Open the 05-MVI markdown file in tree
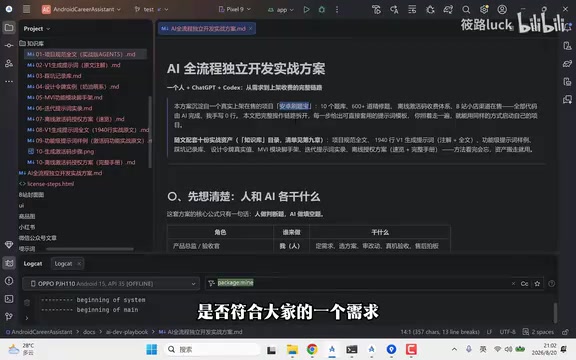 (x=65, y=97)
